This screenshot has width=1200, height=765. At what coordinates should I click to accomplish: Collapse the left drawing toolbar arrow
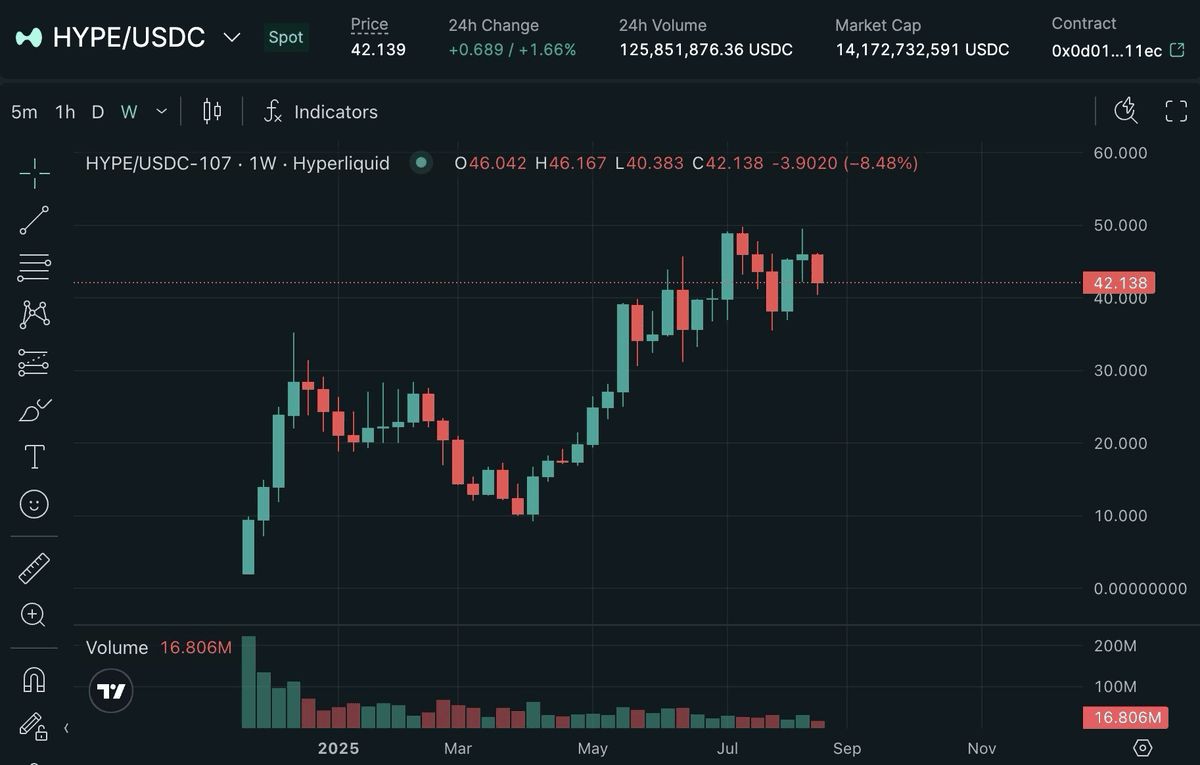[x=66, y=728]
